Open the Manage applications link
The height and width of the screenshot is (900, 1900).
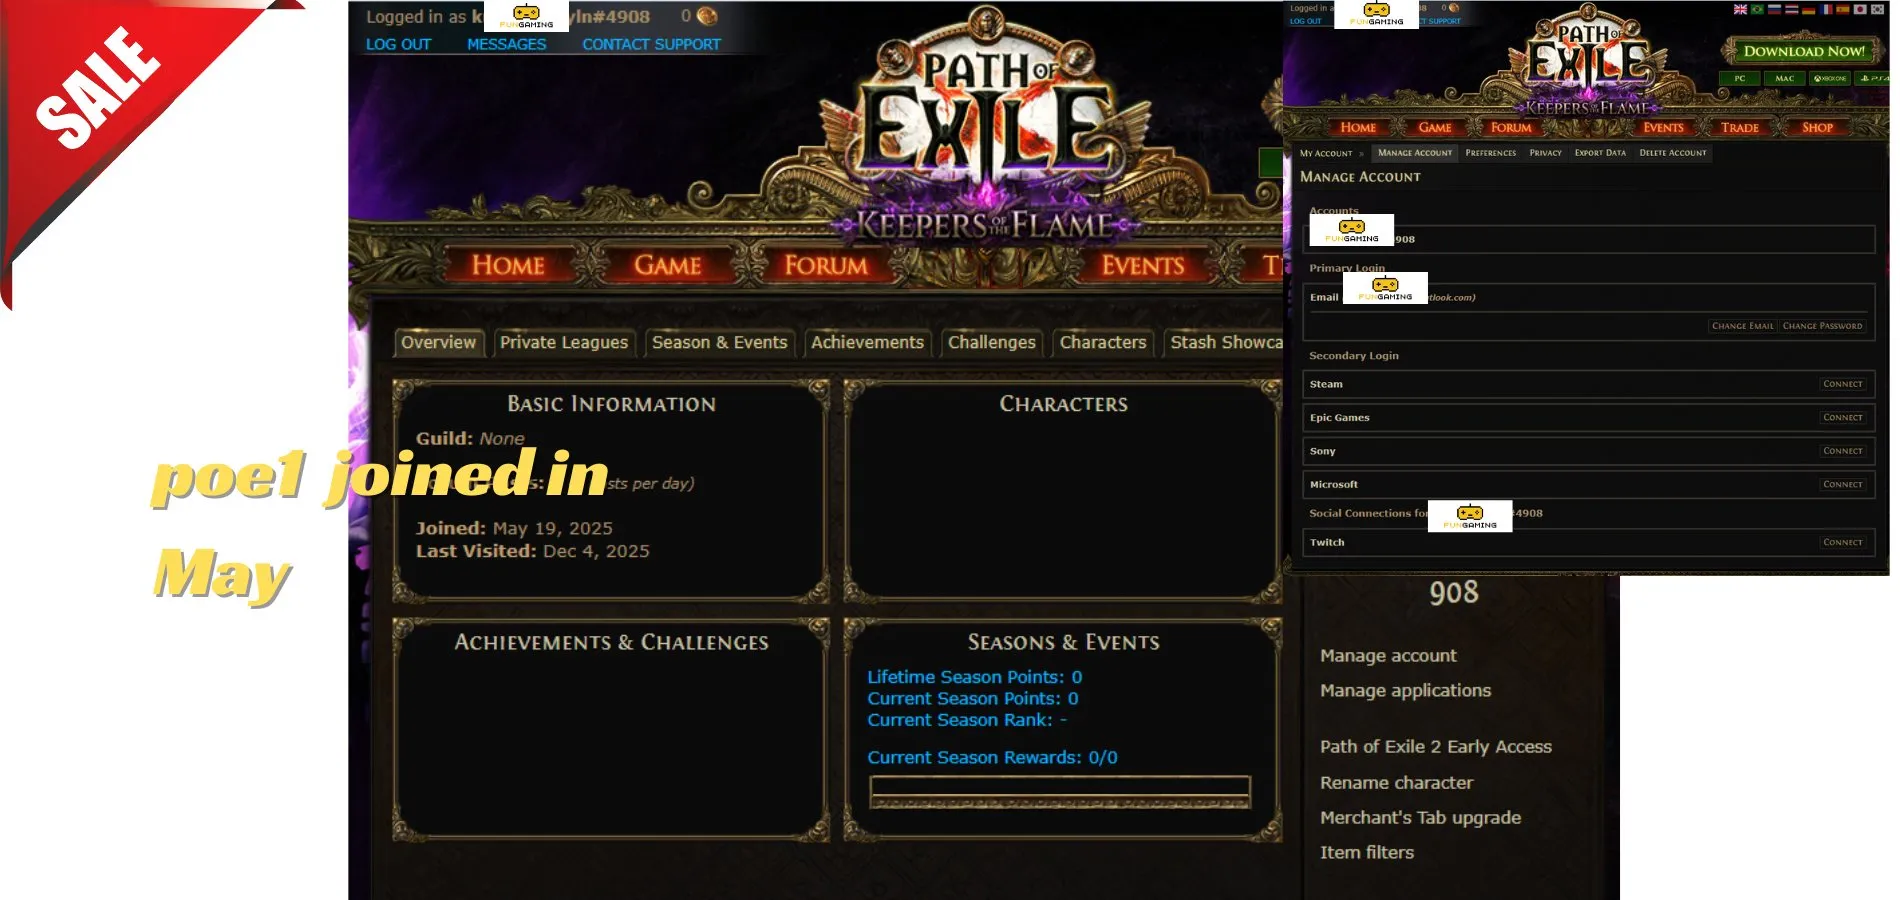(1405, 690)
